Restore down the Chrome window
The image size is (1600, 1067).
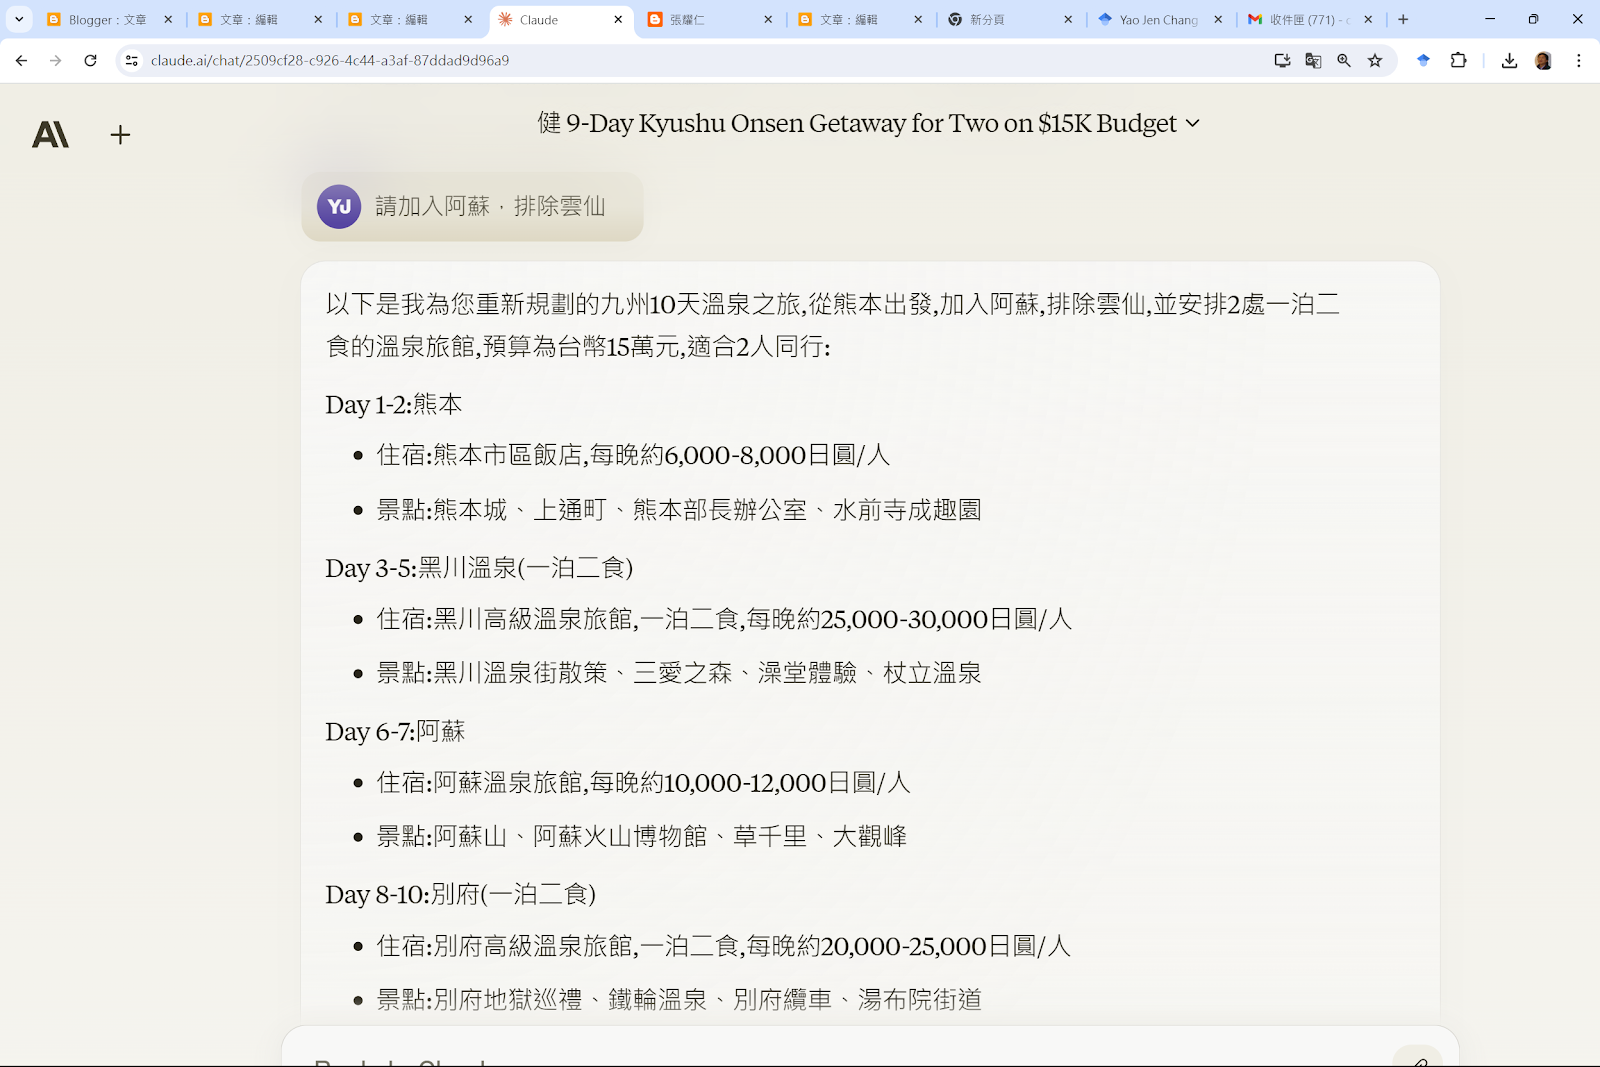1533,19
